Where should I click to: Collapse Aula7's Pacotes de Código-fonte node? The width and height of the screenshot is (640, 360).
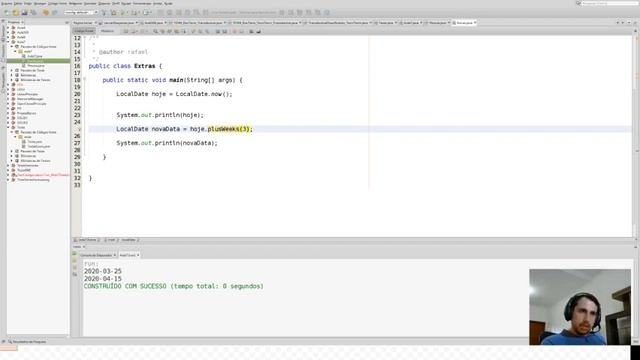pyautogui.click(x=12, y=47)
